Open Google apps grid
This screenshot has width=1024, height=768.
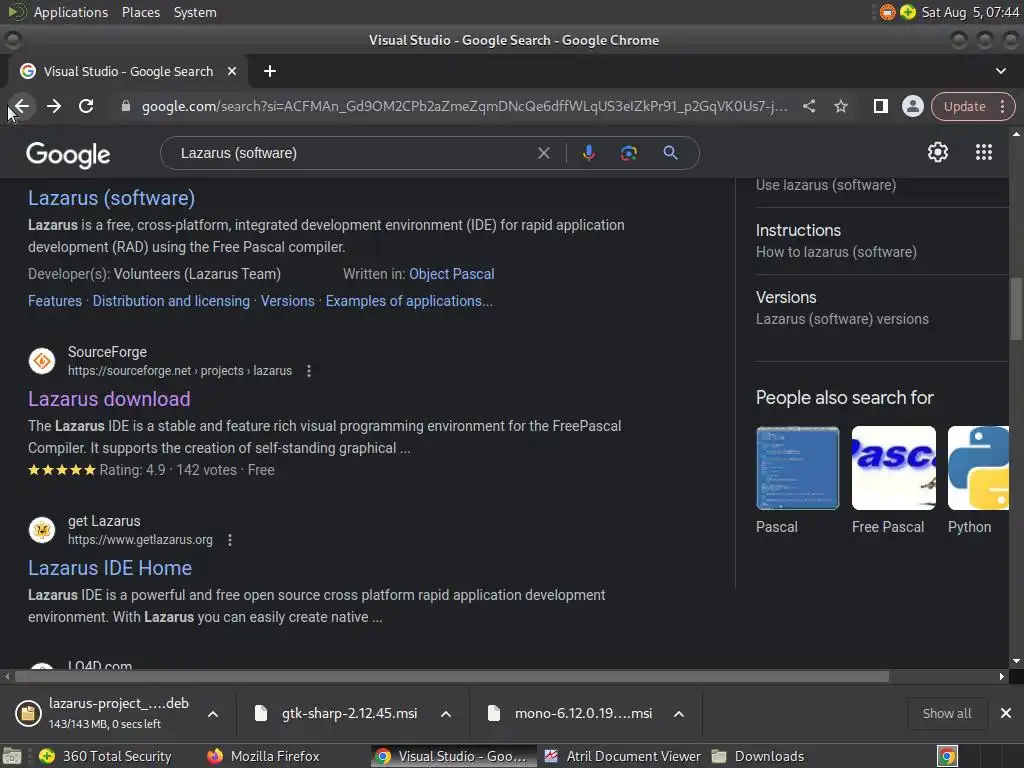[x=984, y=152]
